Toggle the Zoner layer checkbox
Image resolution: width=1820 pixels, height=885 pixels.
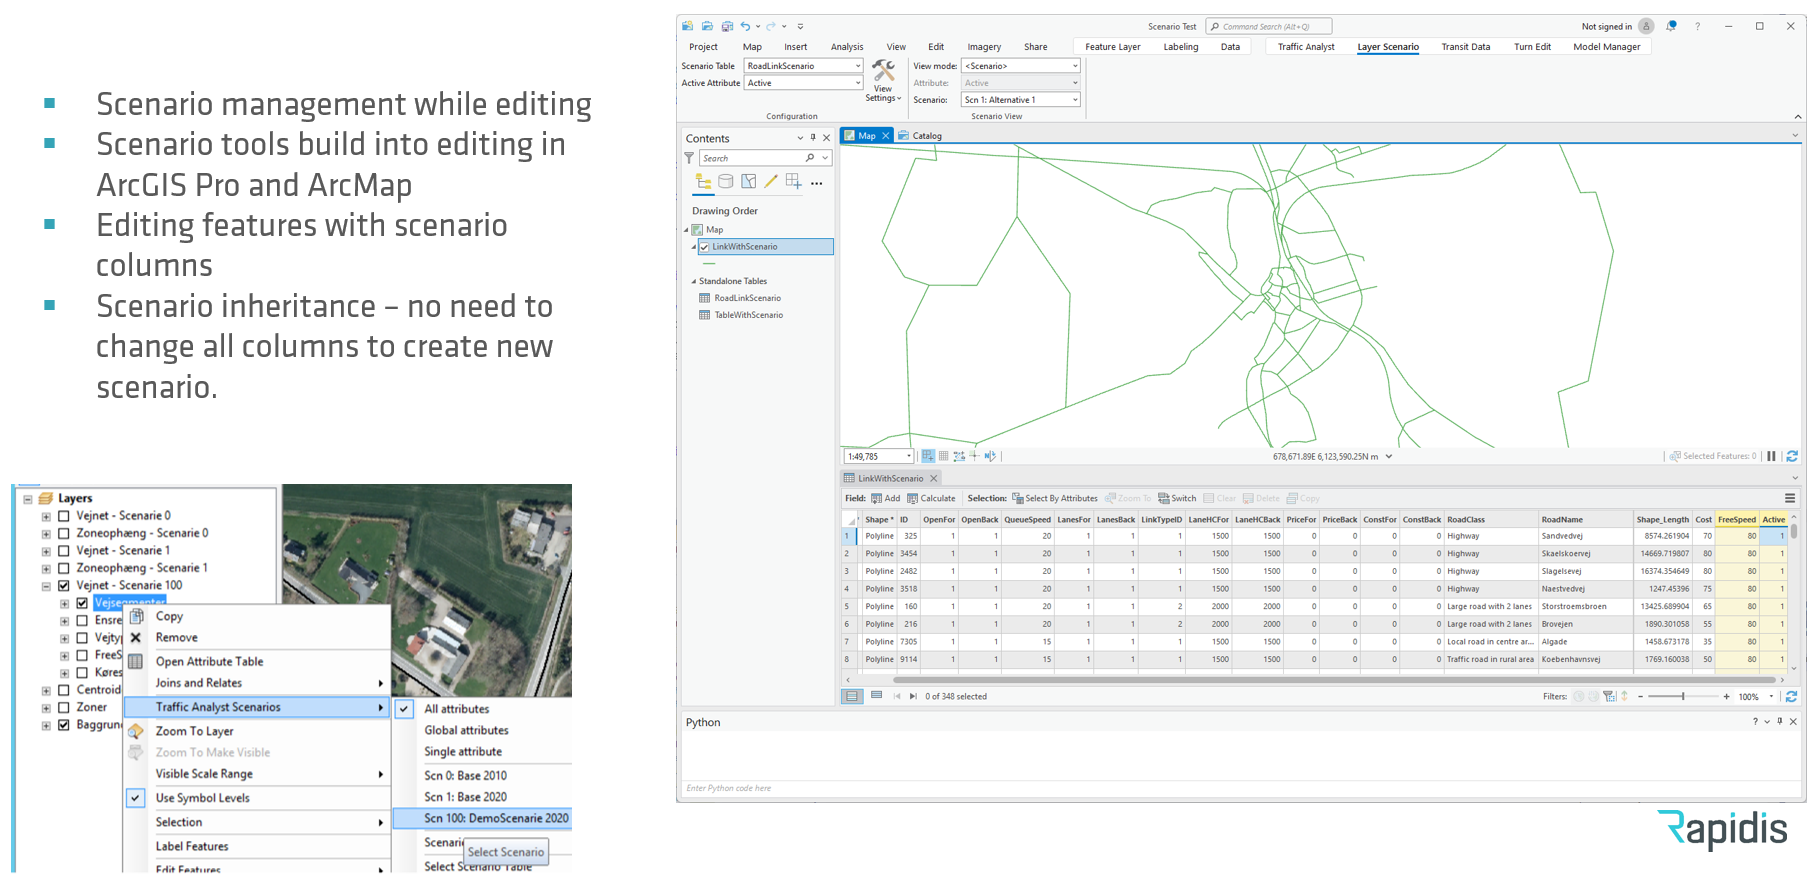64,707
